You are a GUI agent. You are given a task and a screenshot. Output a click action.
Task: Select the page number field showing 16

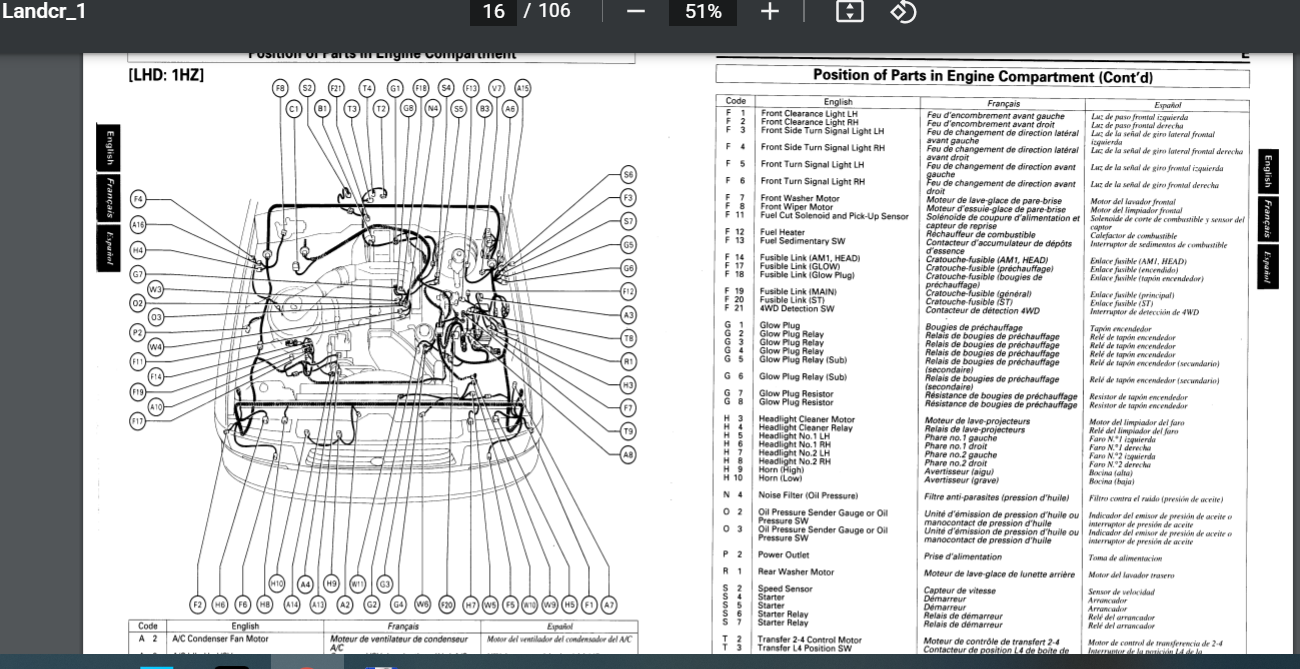coord(493,12)
